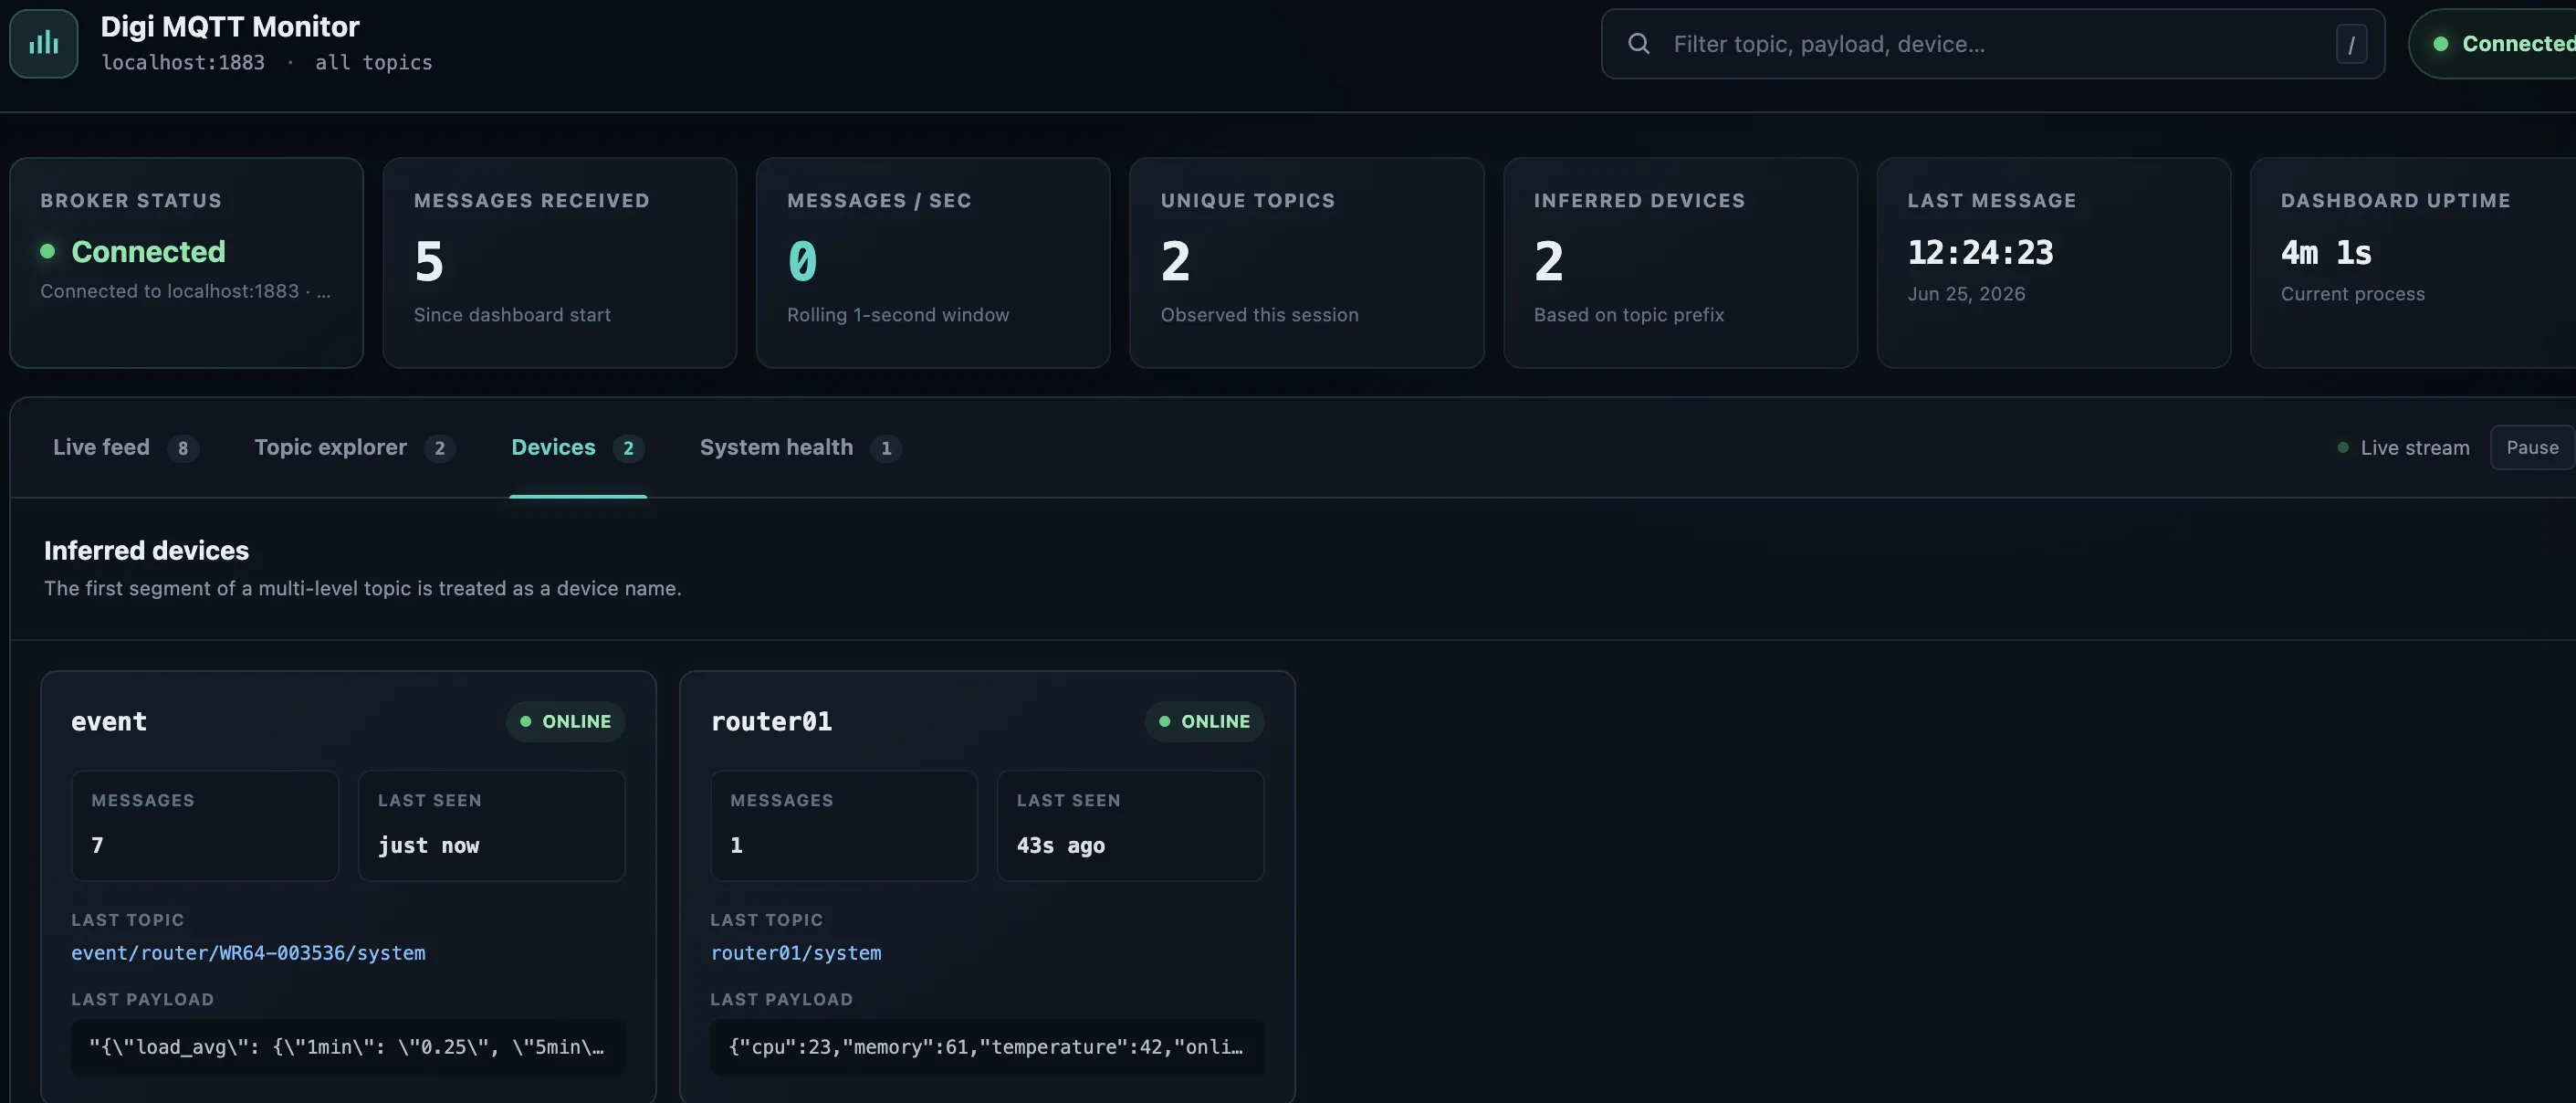Pause the live stream
This screenshot has width=2576, height=1103.
[2532, 447]
